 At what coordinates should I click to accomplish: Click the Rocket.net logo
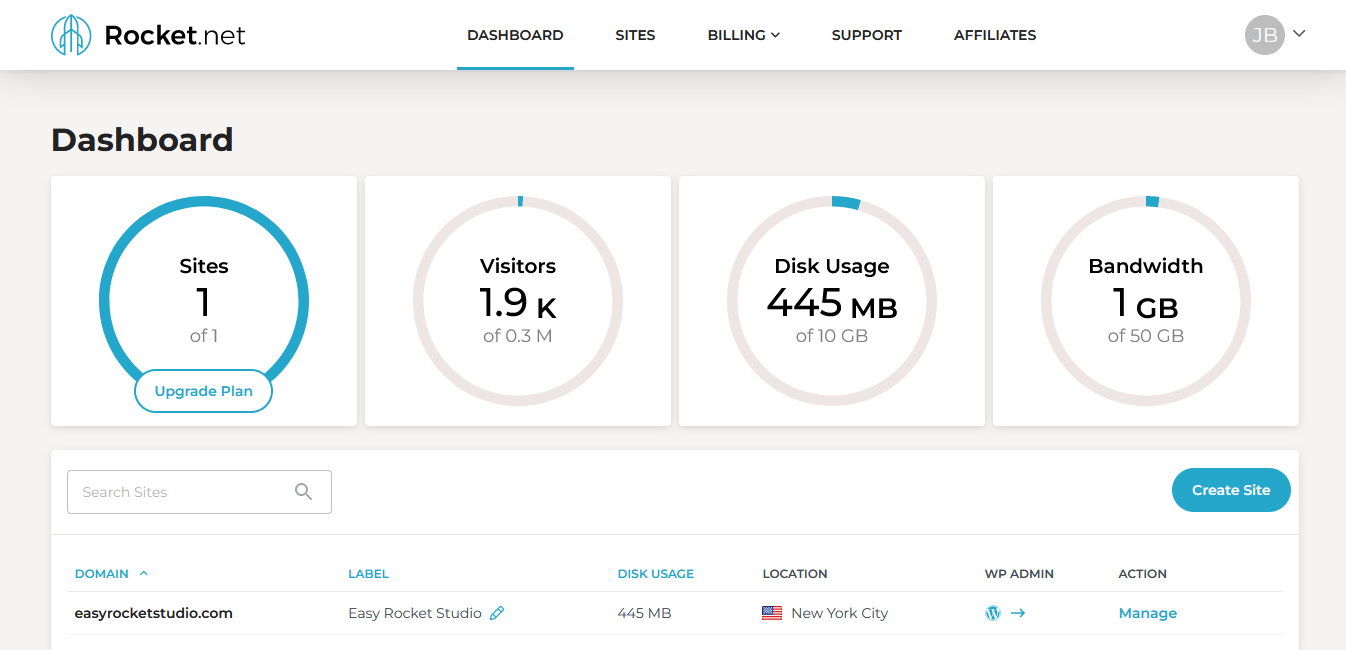[148, 36]
